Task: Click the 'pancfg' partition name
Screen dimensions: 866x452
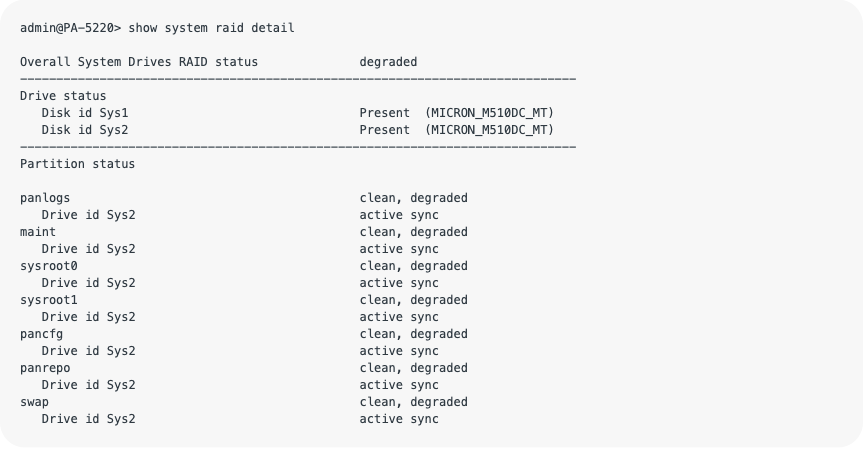Action: (x=42, y=334)
